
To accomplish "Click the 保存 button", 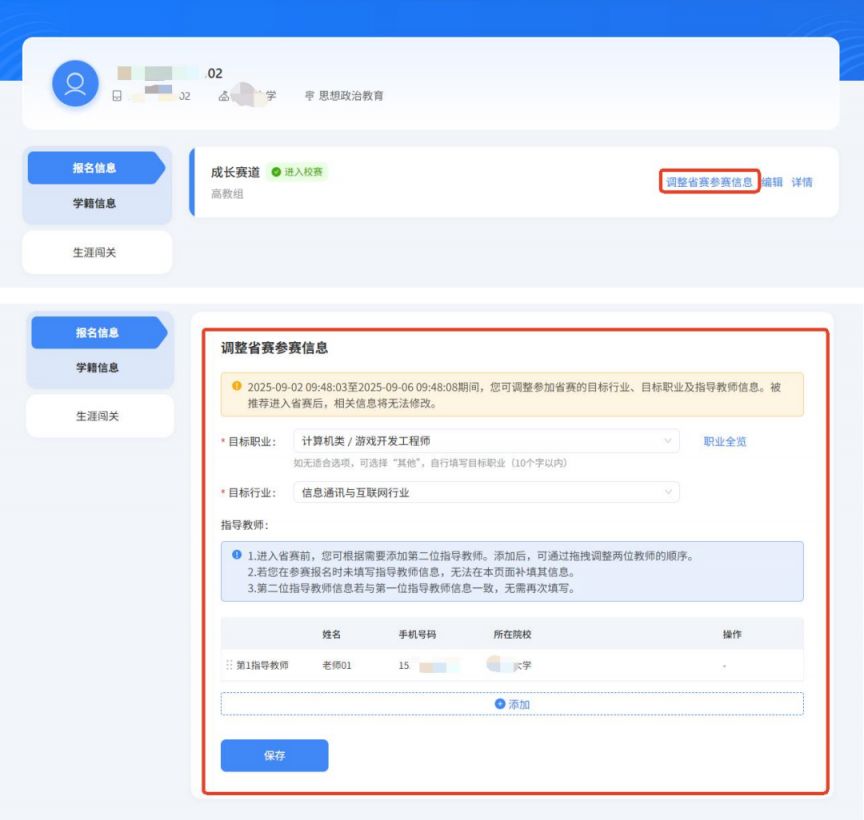I will coord(274,755).
